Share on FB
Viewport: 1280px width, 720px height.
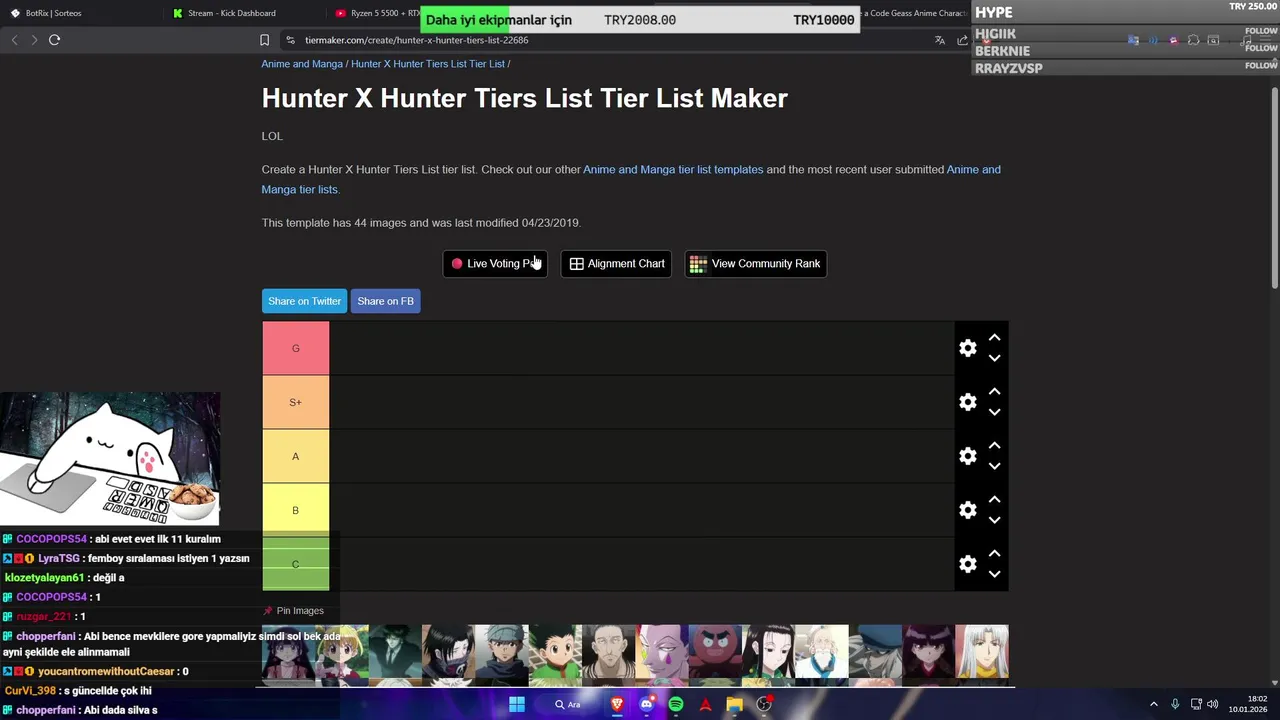385,301
